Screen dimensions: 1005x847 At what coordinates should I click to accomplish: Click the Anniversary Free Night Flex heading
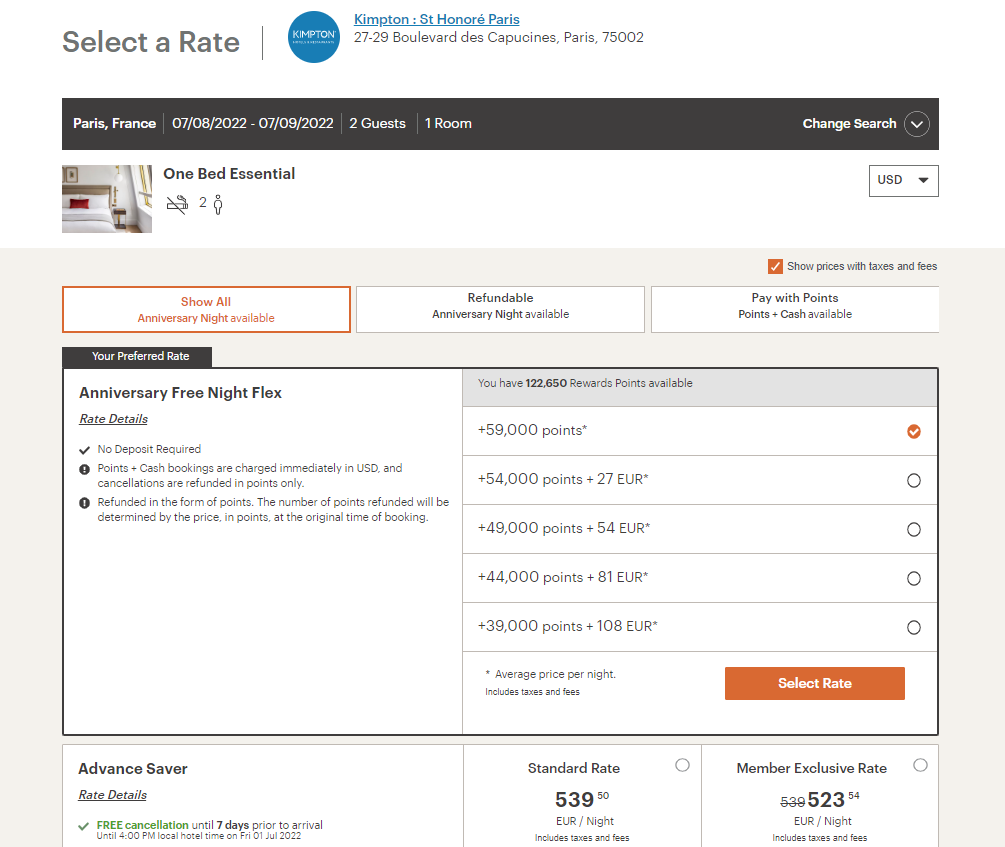tap(180, 393)
